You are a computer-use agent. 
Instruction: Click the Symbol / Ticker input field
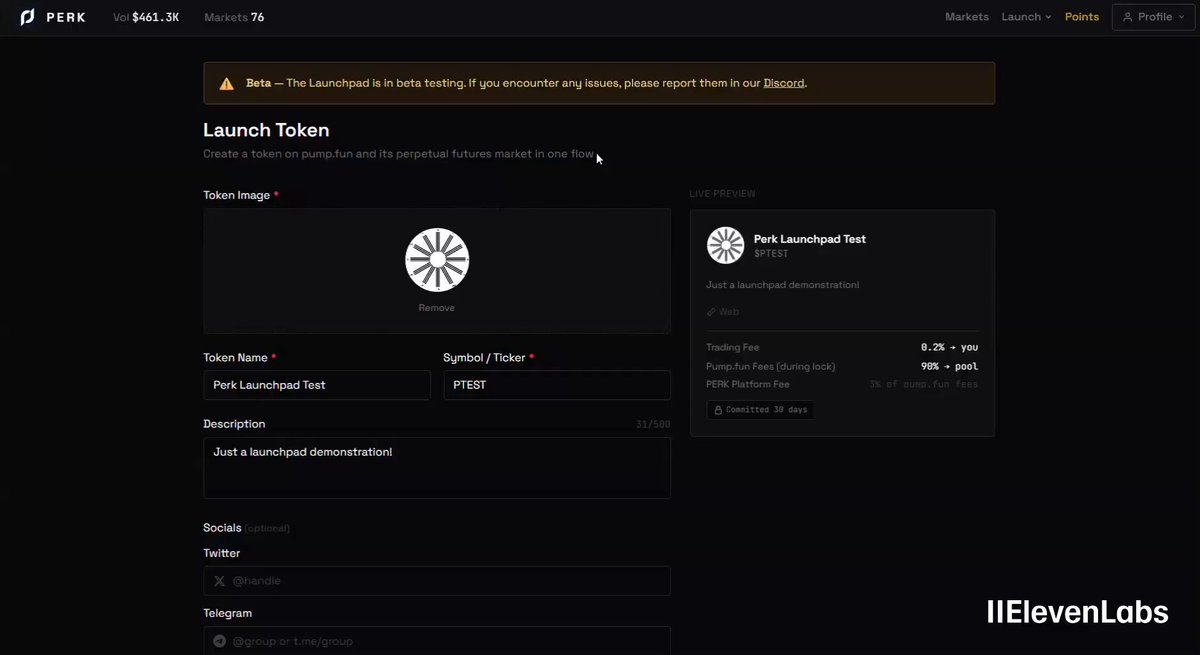(x=557, y=385)
